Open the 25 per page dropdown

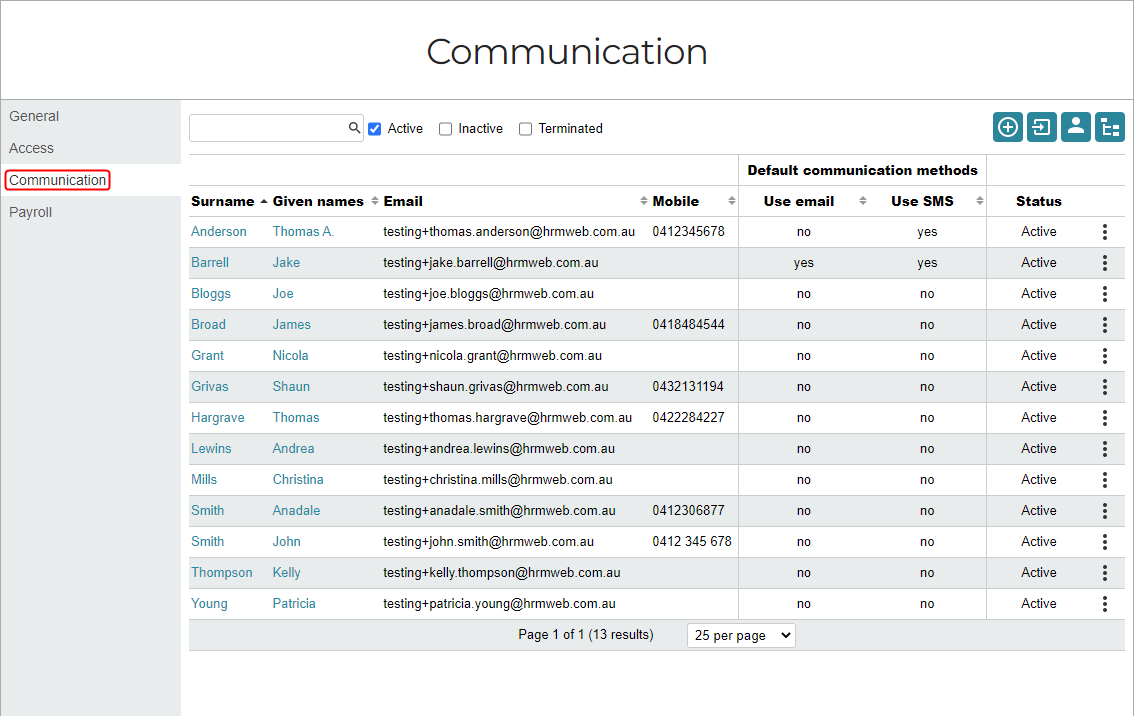pyautogui.click(x=741, y=635)
